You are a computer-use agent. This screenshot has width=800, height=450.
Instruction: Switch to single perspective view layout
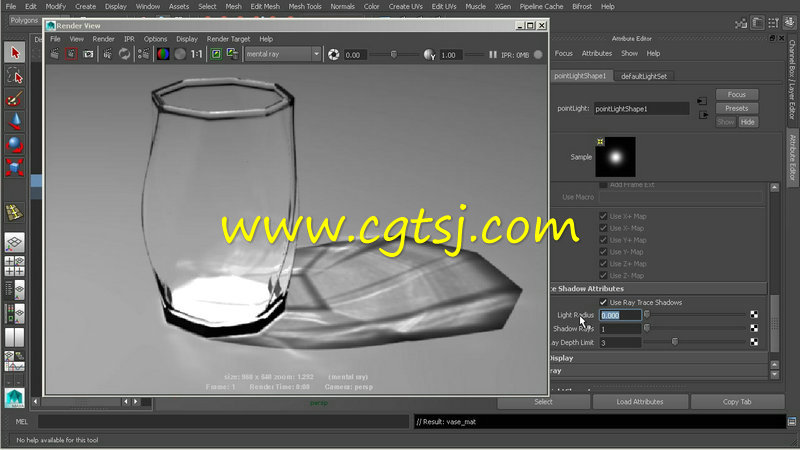click(15, 242)
